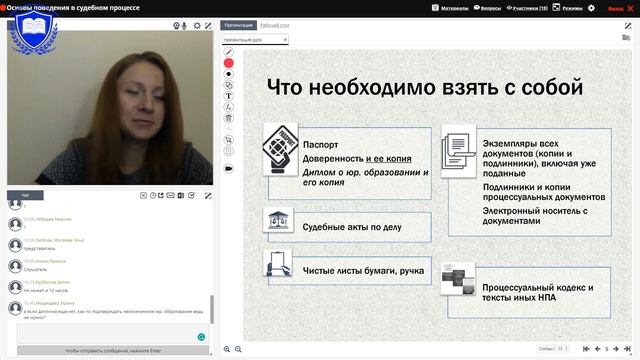Click the clock icon in chat toolbar
Image resolution: width=640 pixels, height=360 pixels.
click(153, 196)
